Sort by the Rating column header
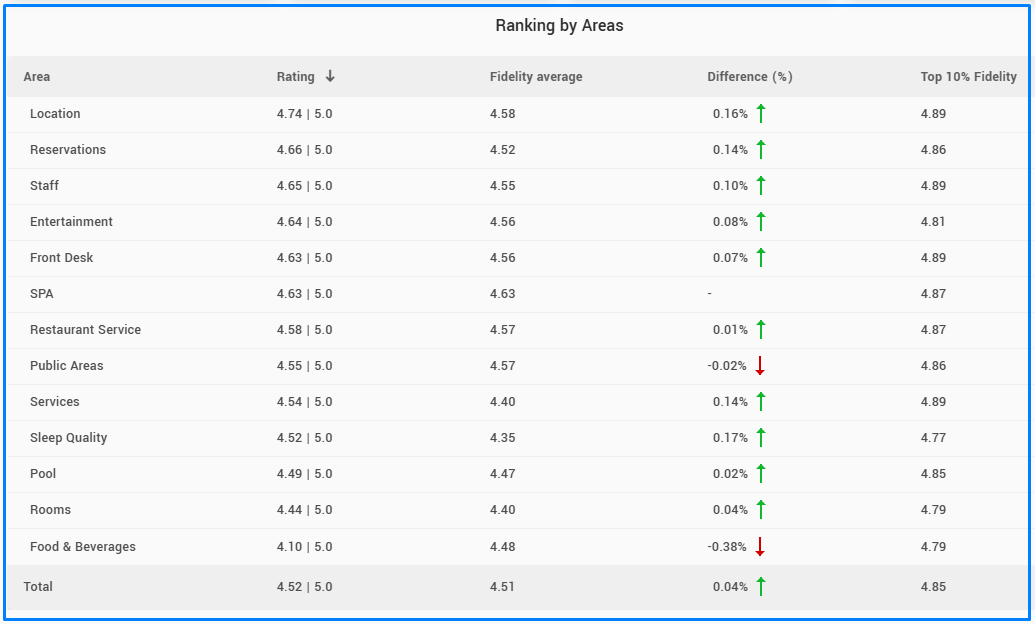Screen dimensions: 1035x624 pyautogui.click(x=296, y=77)
